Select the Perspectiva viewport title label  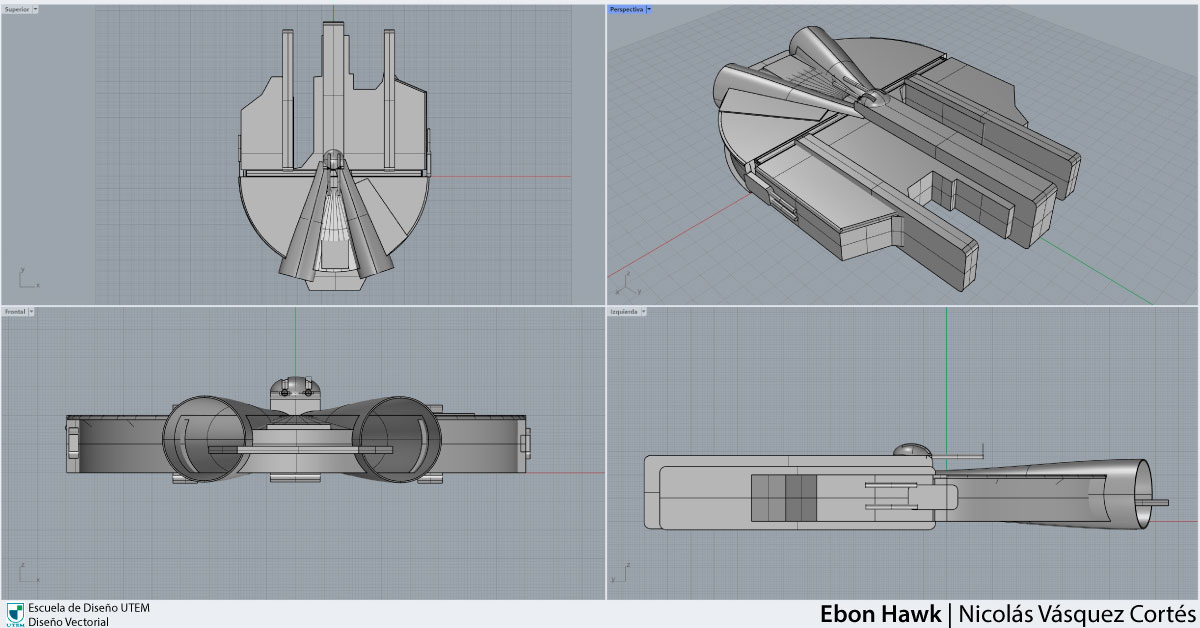(626, 9)
